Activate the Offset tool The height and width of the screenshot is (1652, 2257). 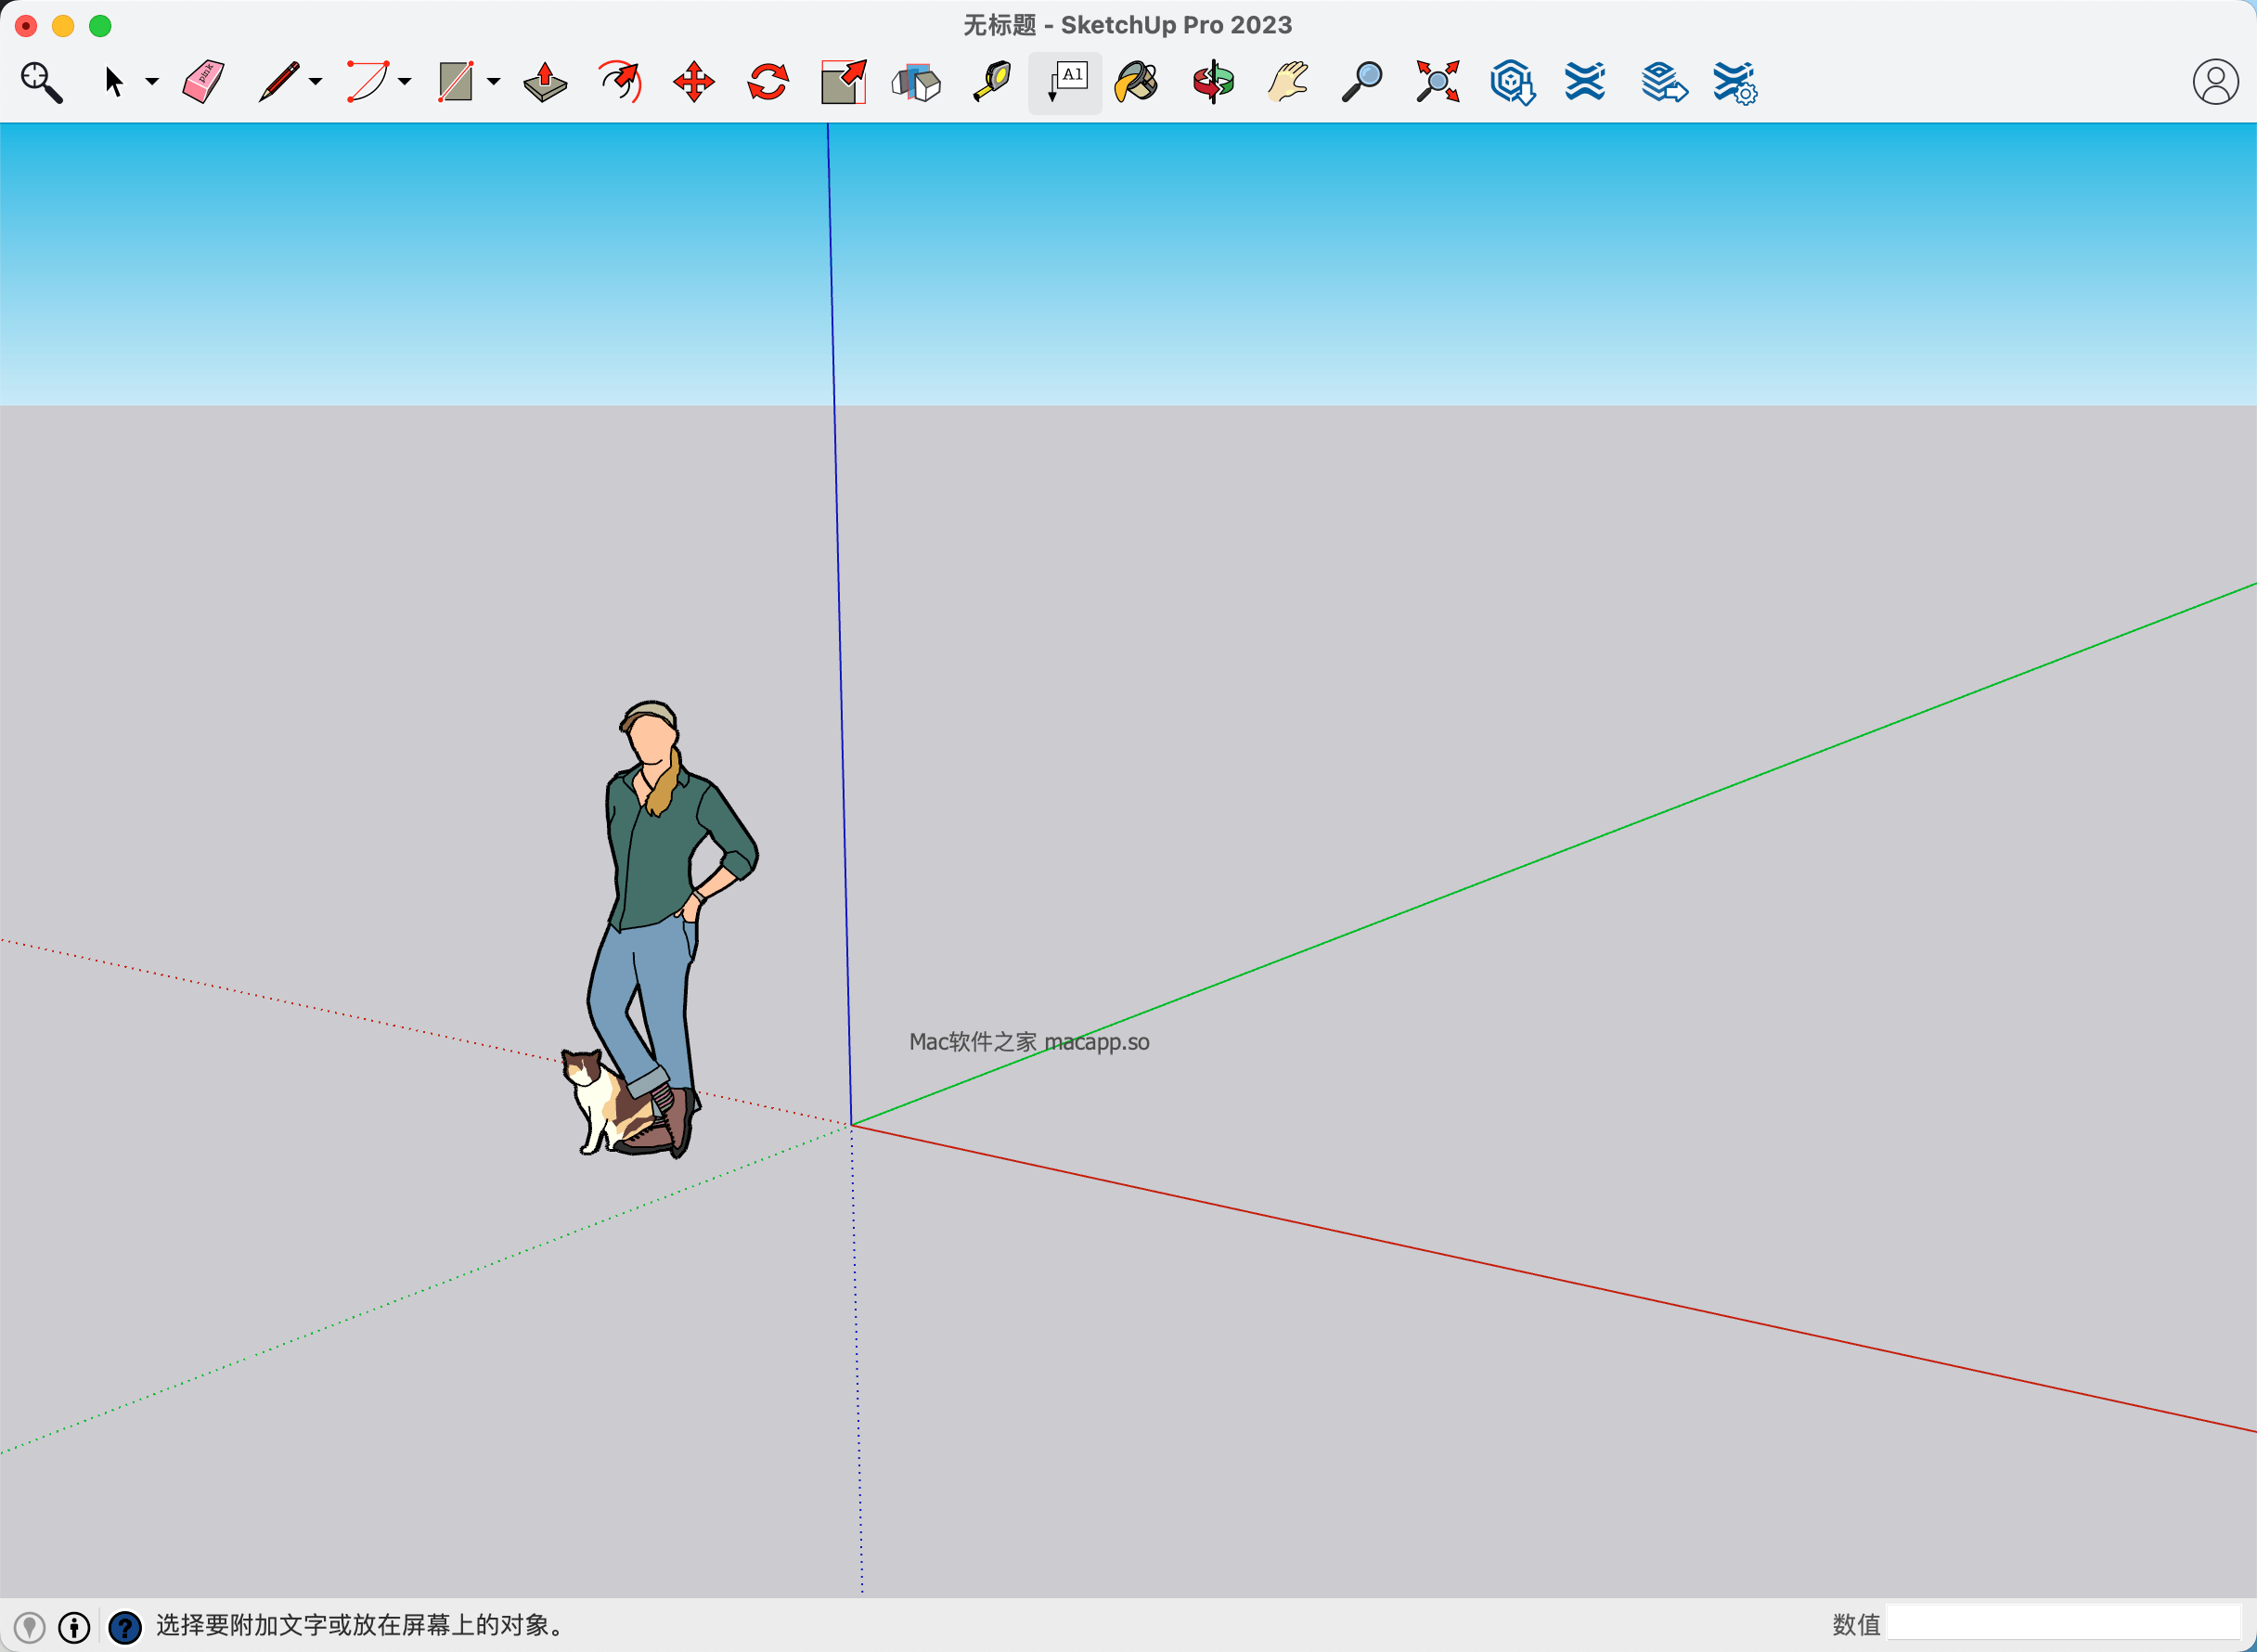[620, 82]
